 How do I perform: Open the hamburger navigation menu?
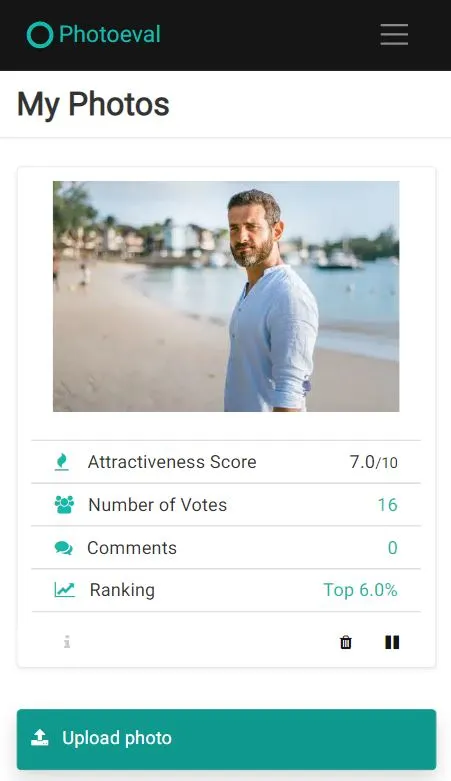pyautogui.click(x=394, y=34)
